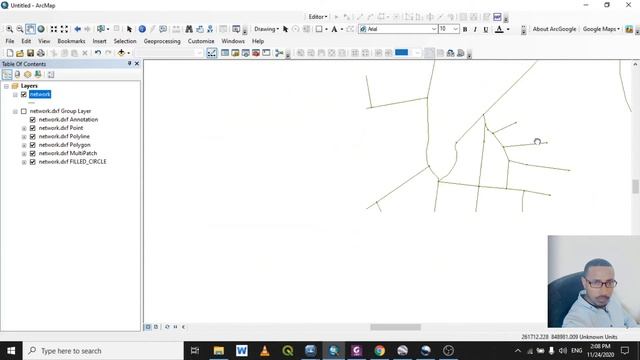This screenshot has width=640, height=360.
Task: Open the Insert menu
Action: pyautogui.click(x=99, y=41)
